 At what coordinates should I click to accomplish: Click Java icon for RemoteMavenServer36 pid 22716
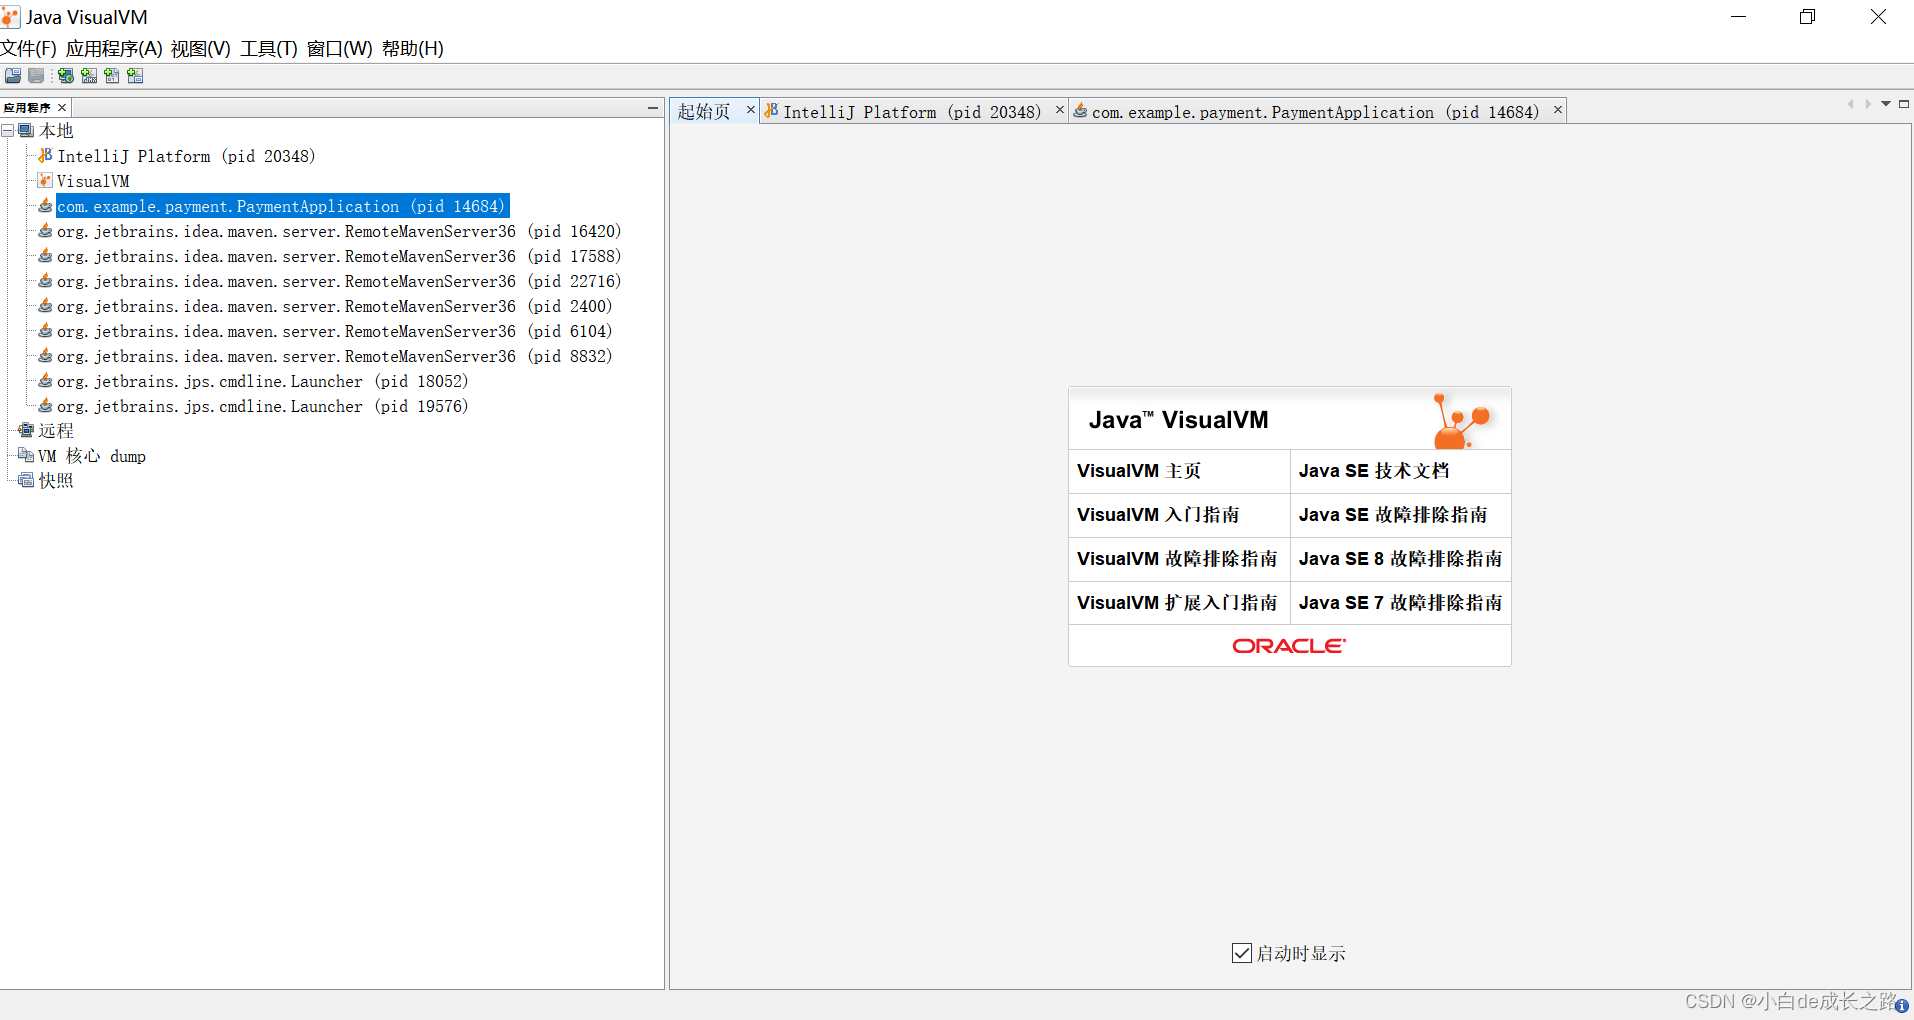pos(45,281)
